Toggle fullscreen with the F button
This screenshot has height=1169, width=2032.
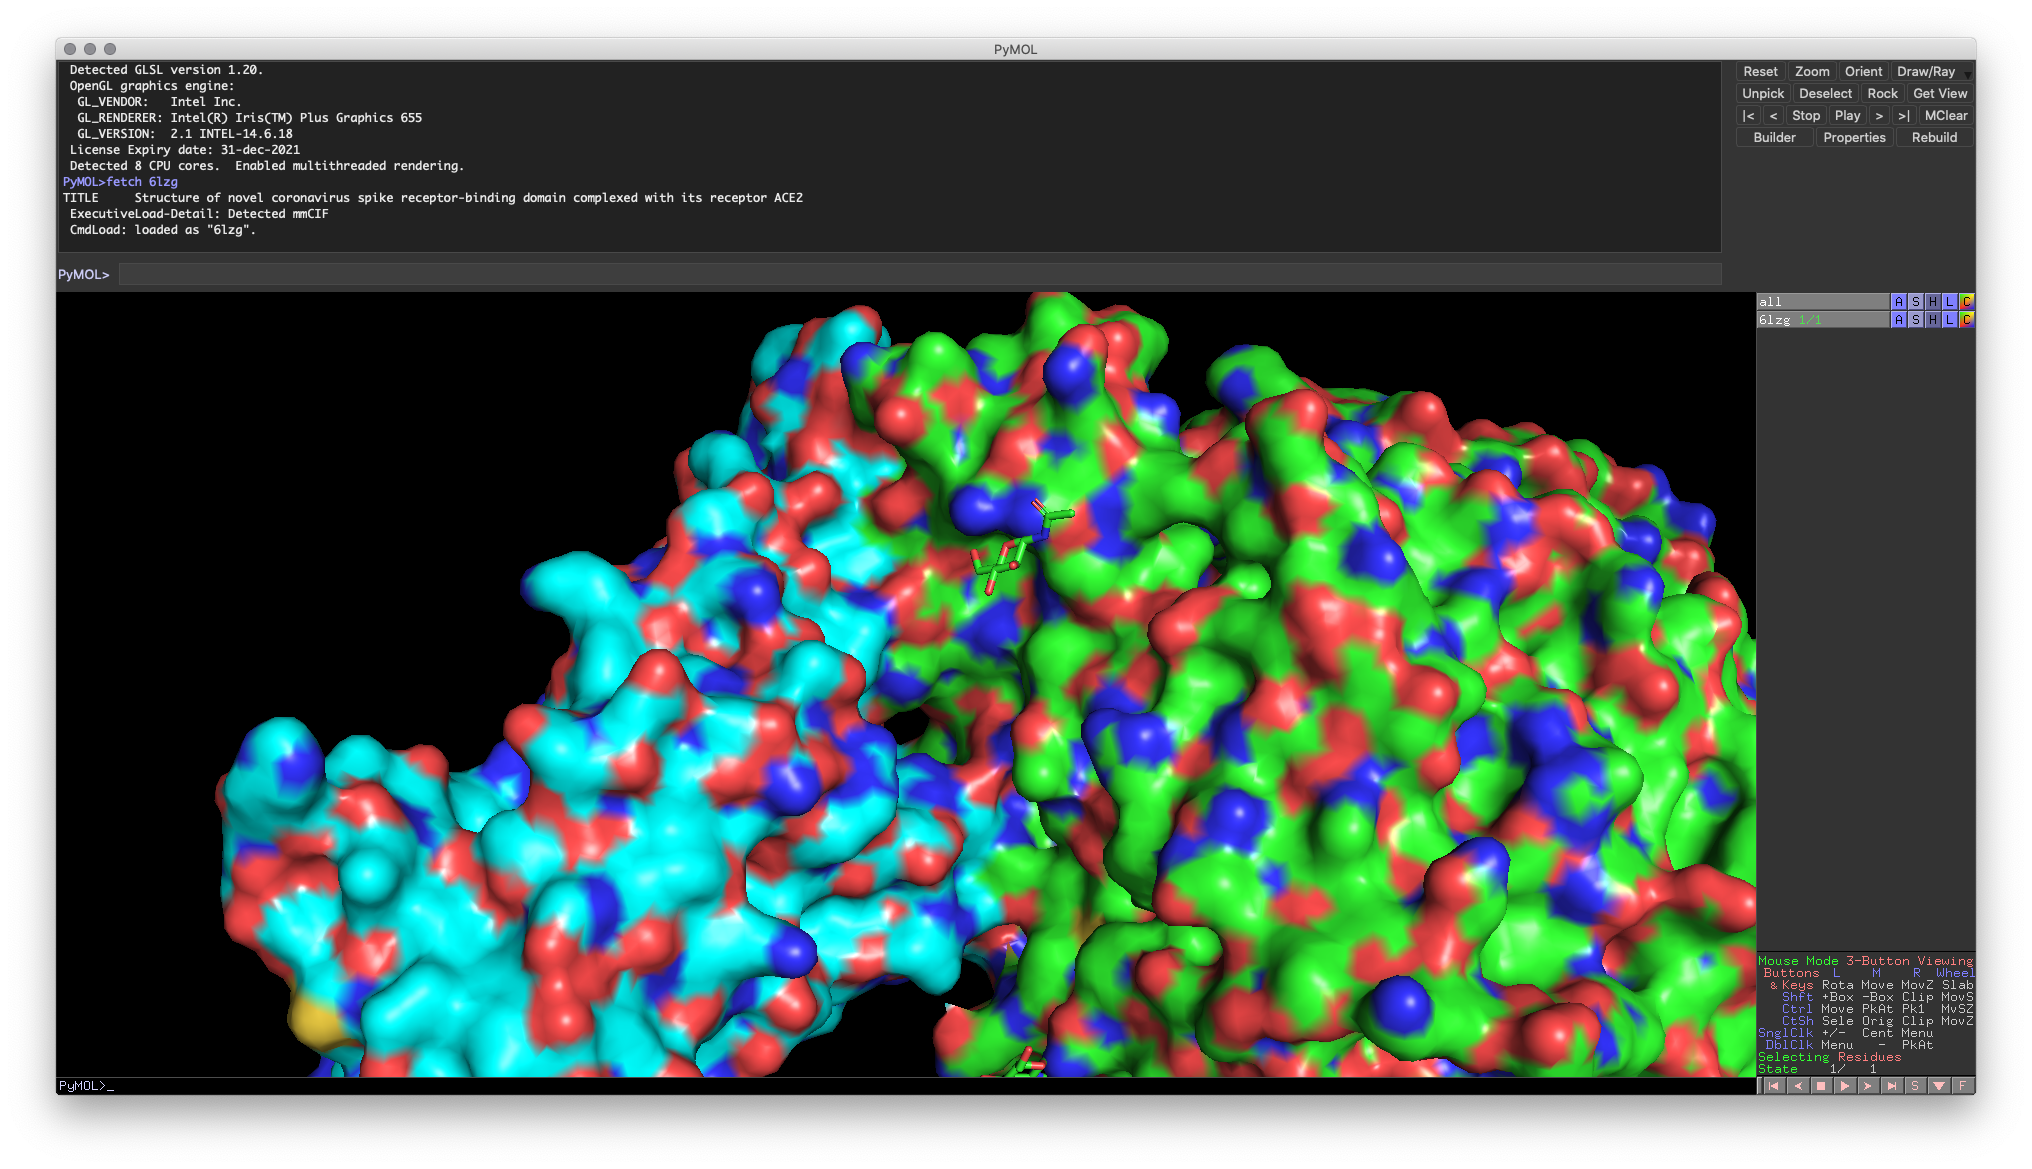1962,1086
